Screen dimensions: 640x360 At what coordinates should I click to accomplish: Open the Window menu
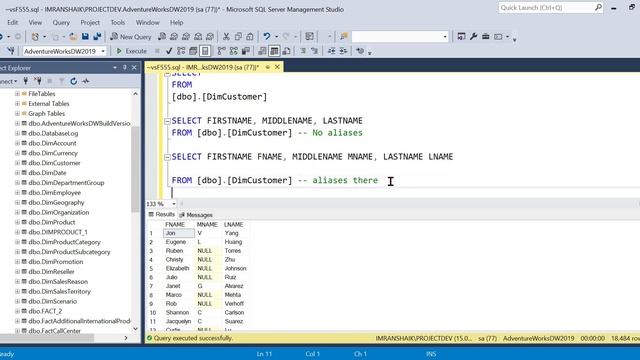coord(147,22)
